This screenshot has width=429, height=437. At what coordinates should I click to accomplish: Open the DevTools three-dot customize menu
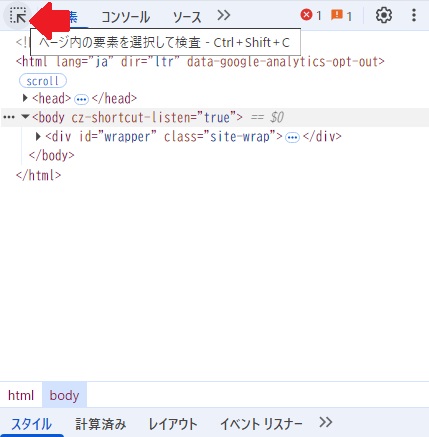pos(414,15)
